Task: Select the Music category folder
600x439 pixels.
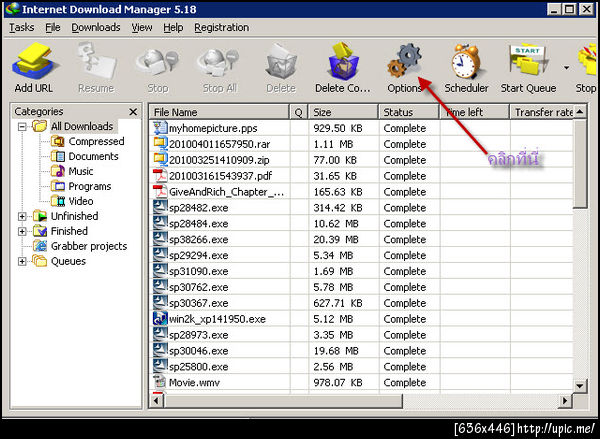Action: coord(72,171)
